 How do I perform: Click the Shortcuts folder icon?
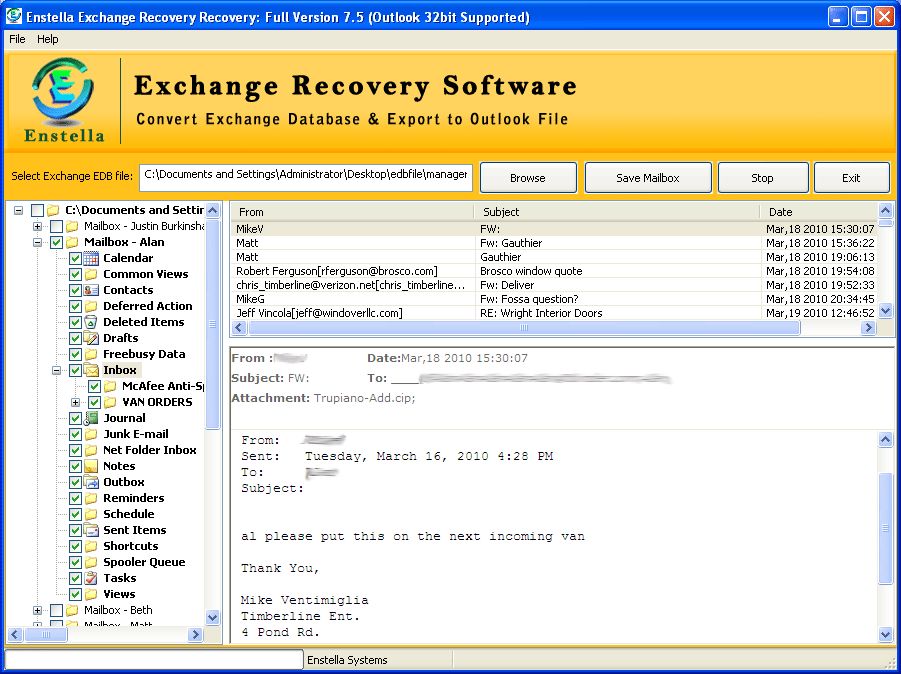tap(91, 546)
